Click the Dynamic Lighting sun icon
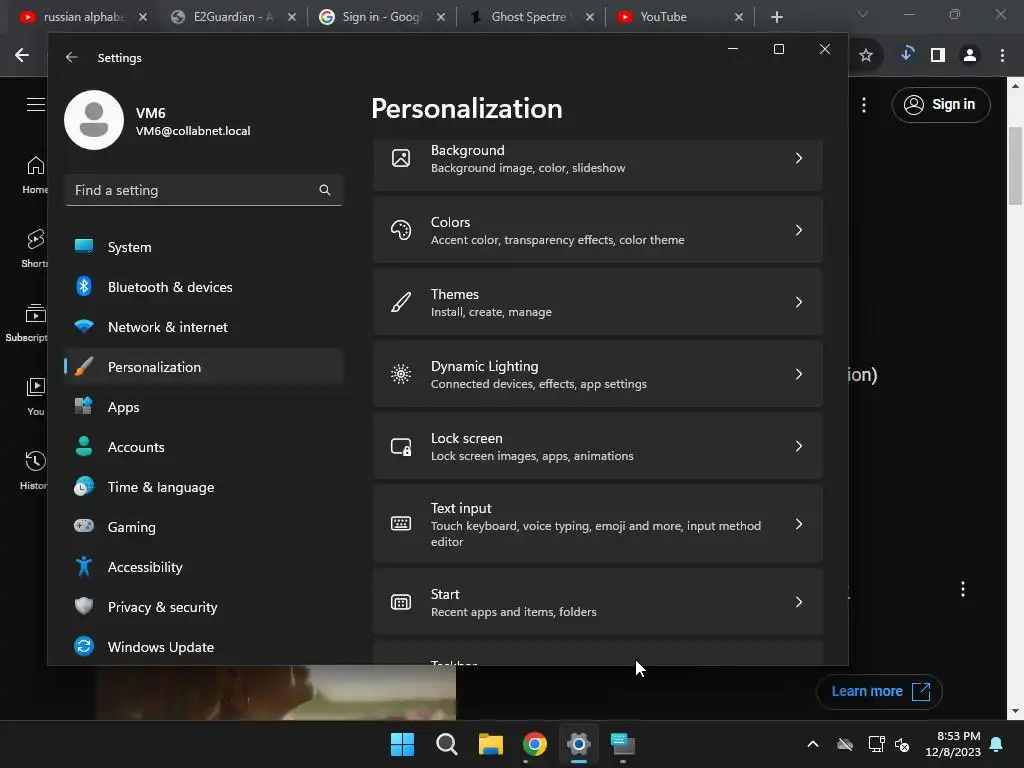The height and width of the screenshot is (768, 1024). click(x=401, y=374)
